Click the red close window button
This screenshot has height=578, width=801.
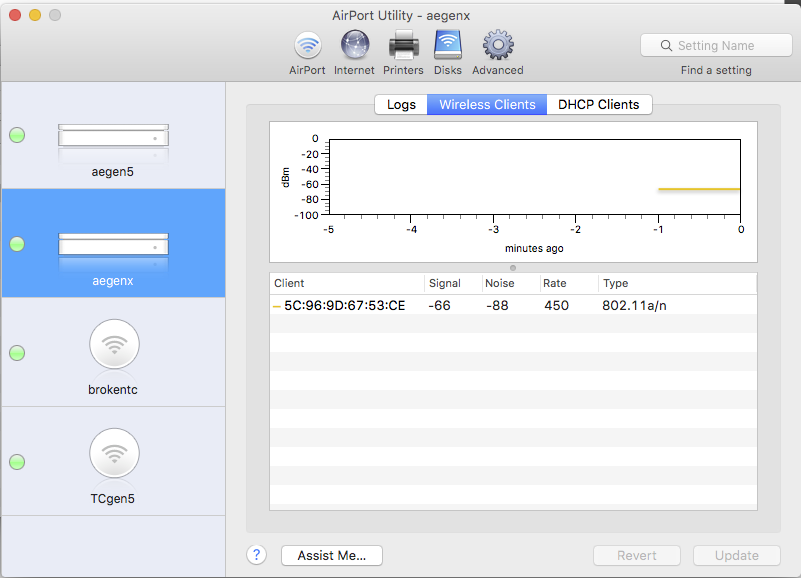(x=15, y=15)
